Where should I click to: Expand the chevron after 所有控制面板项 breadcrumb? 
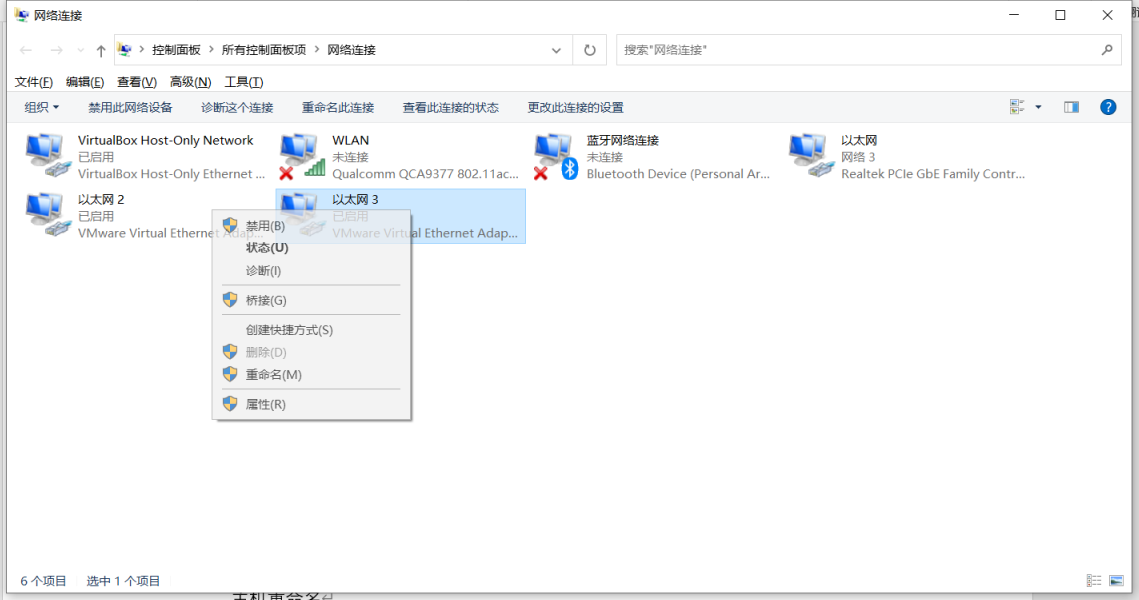(x=317, y=50)
